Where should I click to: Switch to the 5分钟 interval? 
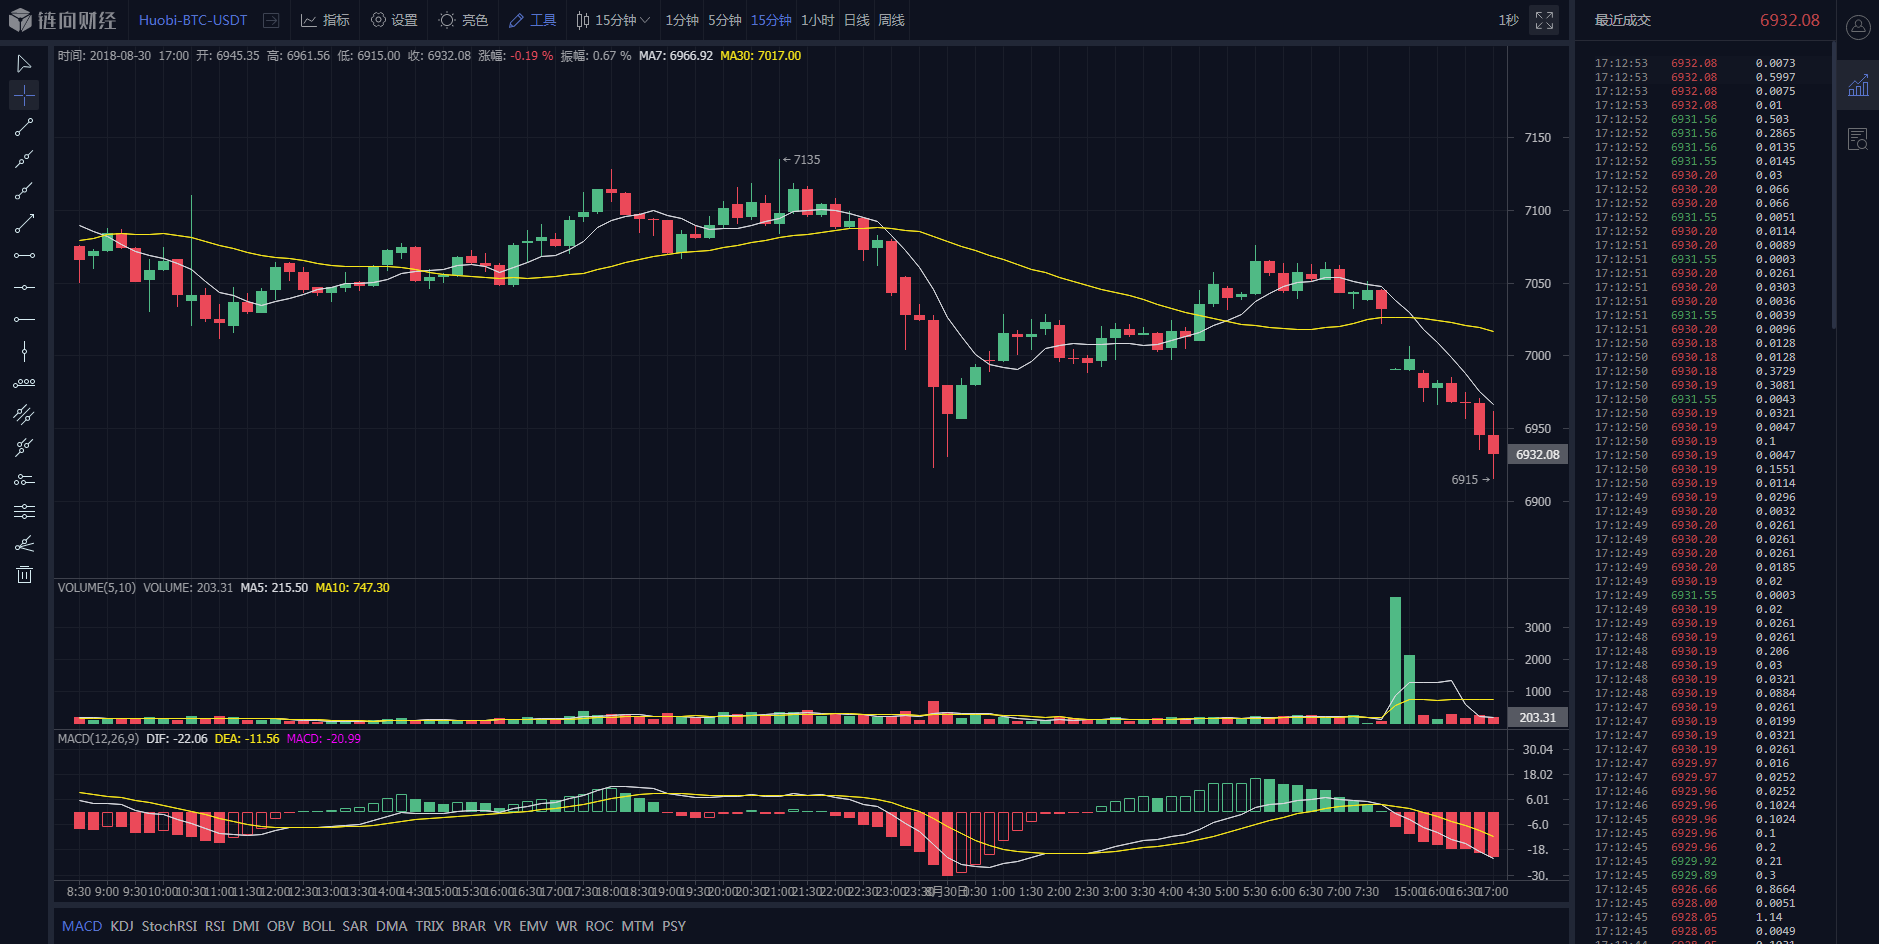coord(725,20)
